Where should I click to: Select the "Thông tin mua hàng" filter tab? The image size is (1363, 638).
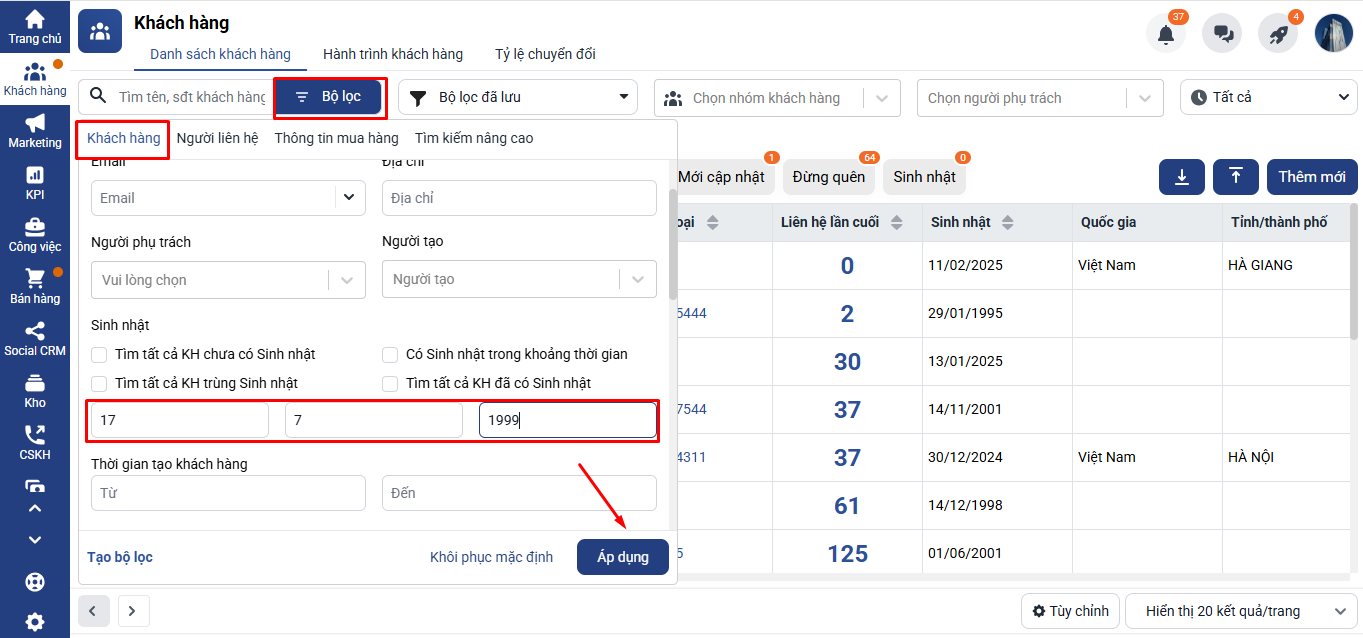coord(336,138)
